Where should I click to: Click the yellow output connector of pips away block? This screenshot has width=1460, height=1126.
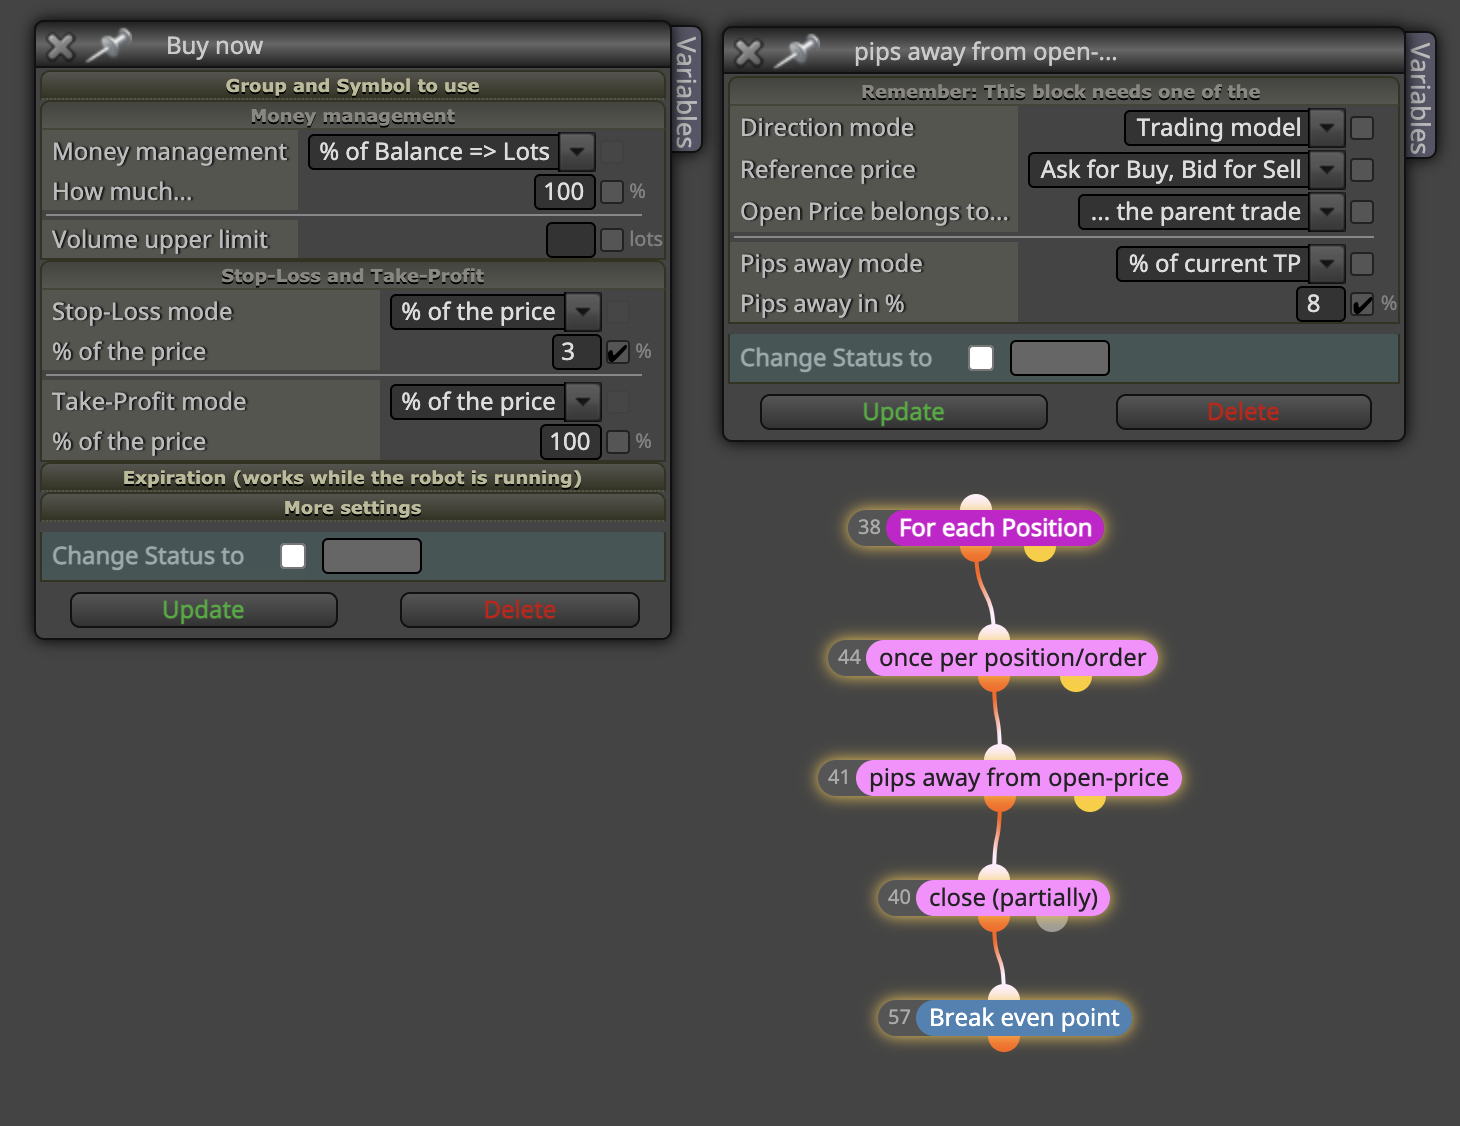coord(1090,802)
